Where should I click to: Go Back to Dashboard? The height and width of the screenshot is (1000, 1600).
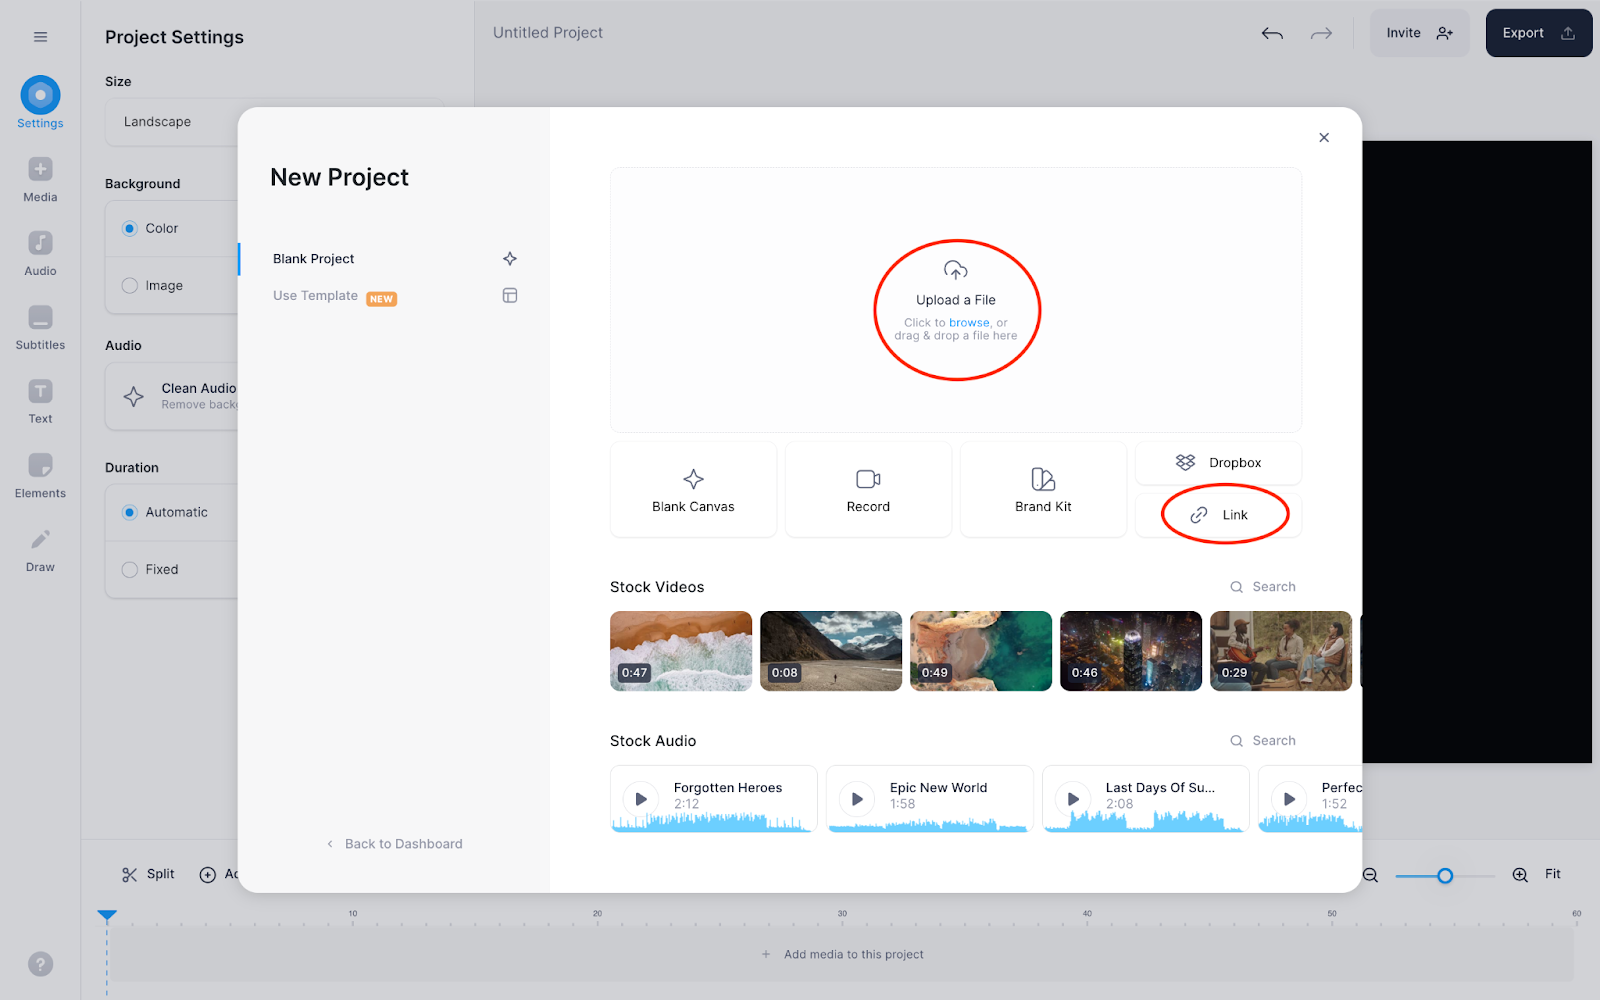(395, 844)
